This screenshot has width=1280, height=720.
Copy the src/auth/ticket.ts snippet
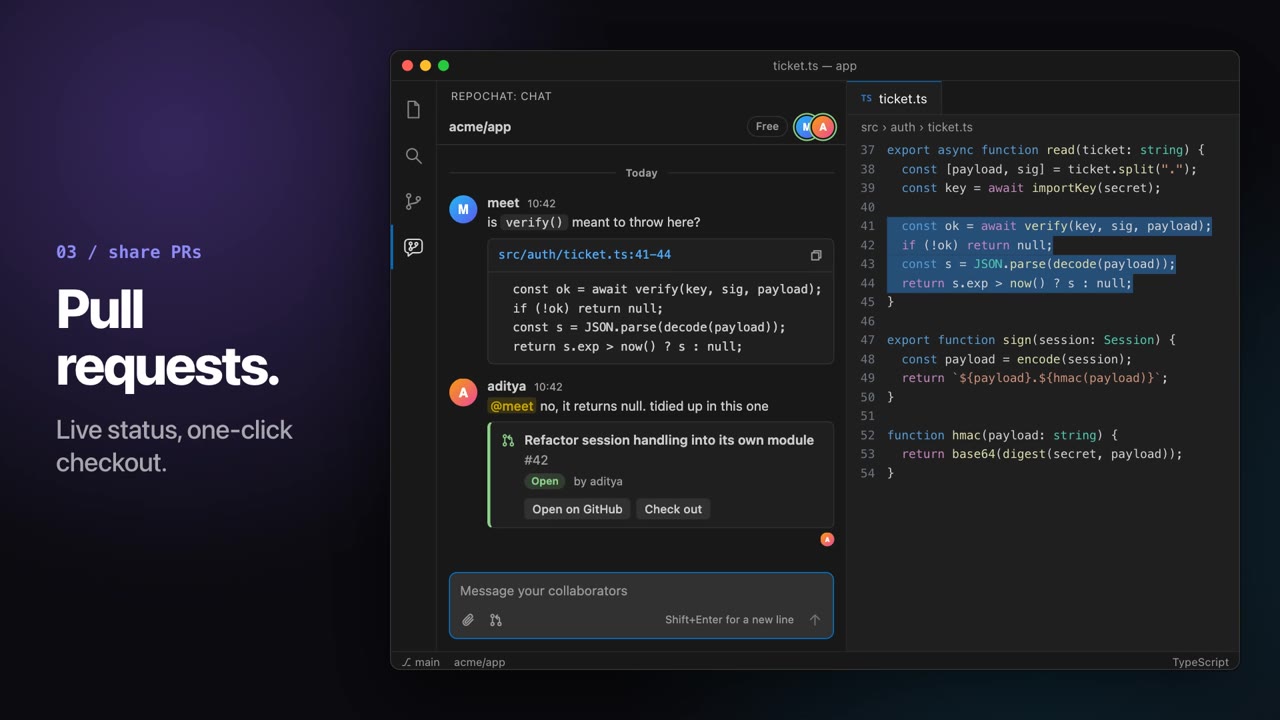pyautogui.click(x=816, y=255)
